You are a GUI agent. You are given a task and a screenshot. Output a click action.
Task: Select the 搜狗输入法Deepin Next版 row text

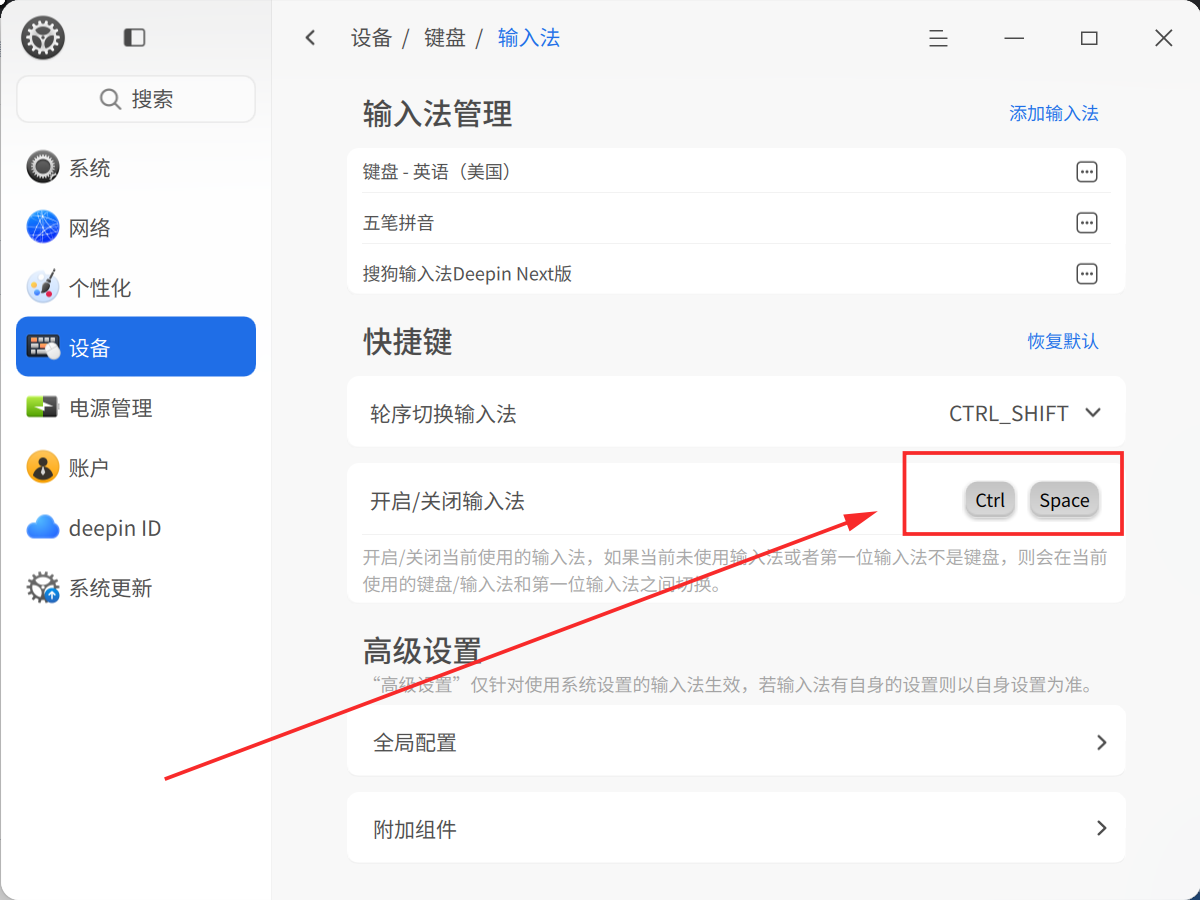click(x=467, y=274)
